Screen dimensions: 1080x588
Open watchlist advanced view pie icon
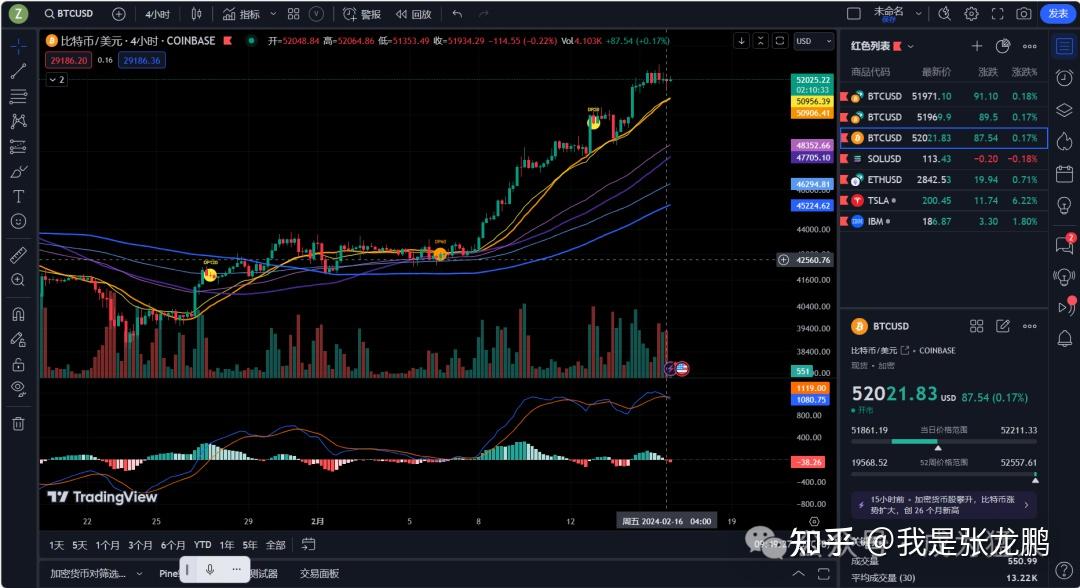1003,46
